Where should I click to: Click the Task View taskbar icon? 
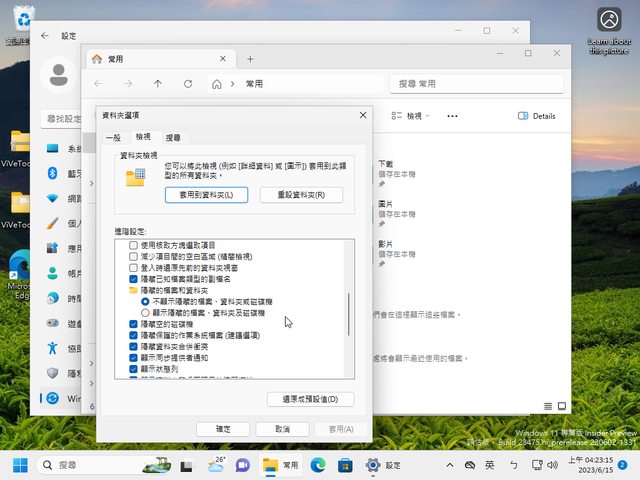186,465
